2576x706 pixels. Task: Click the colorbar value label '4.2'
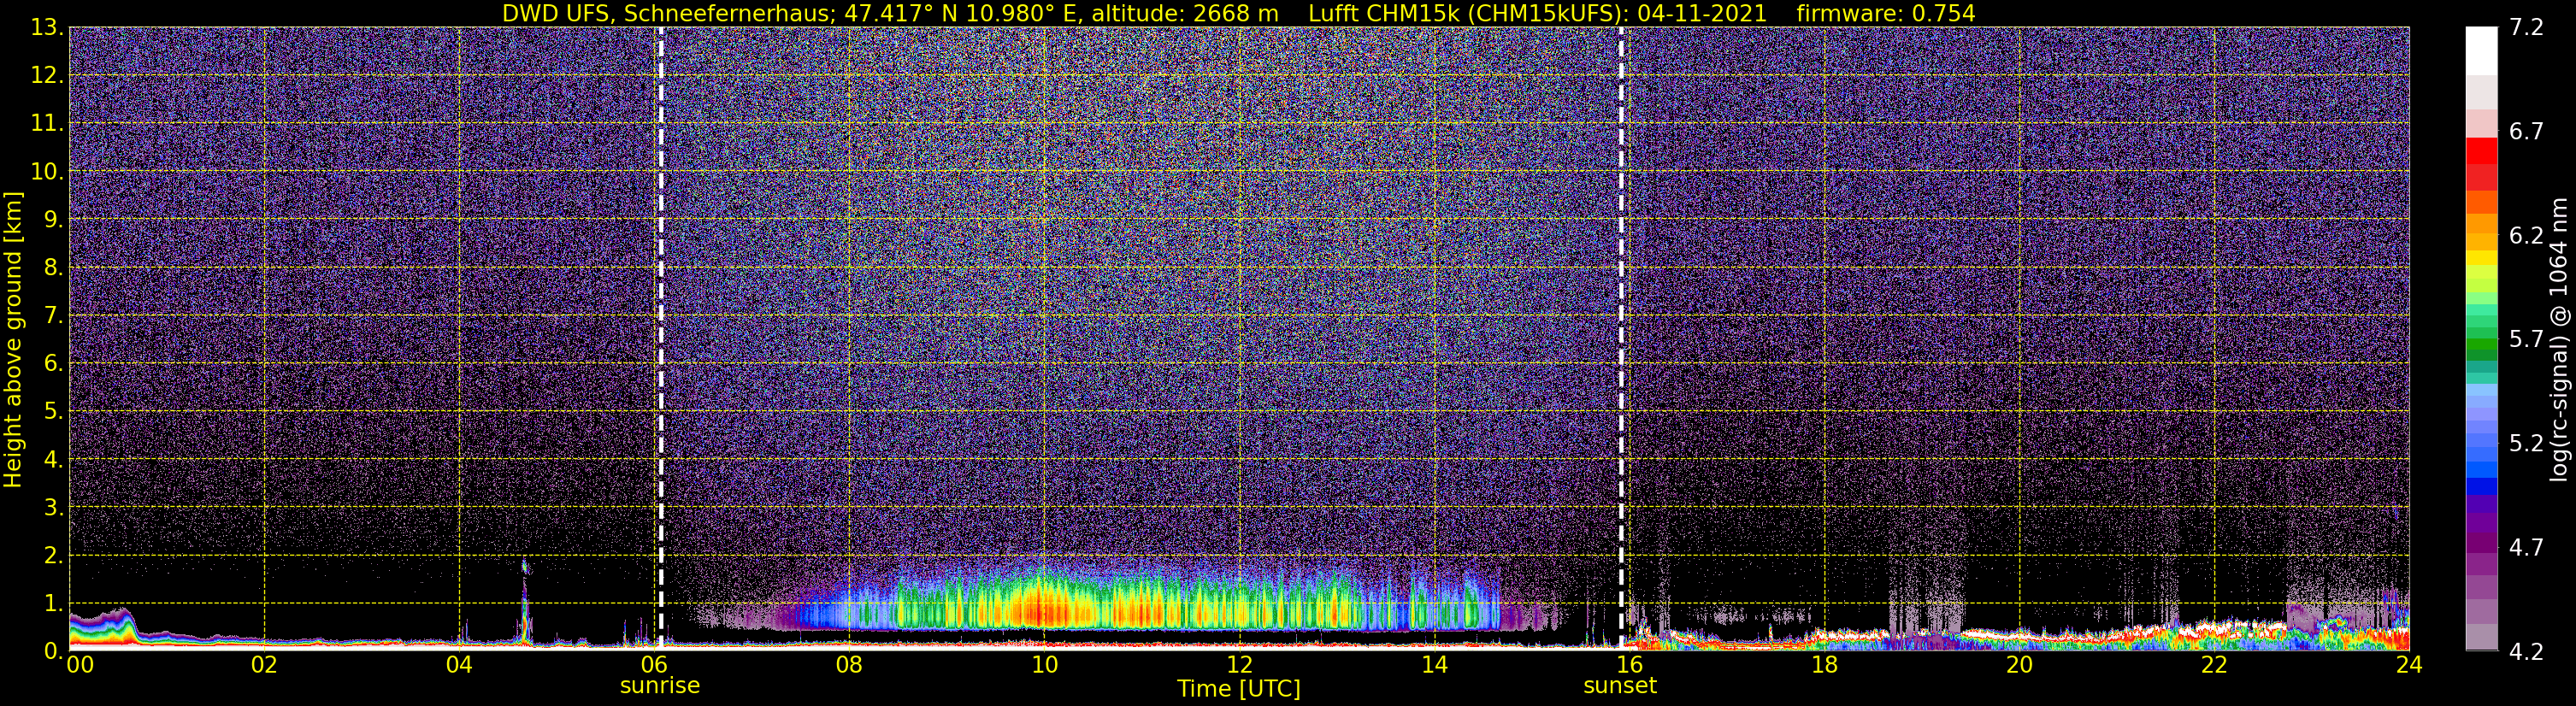pyautogui.click(x=2526, y=652)
